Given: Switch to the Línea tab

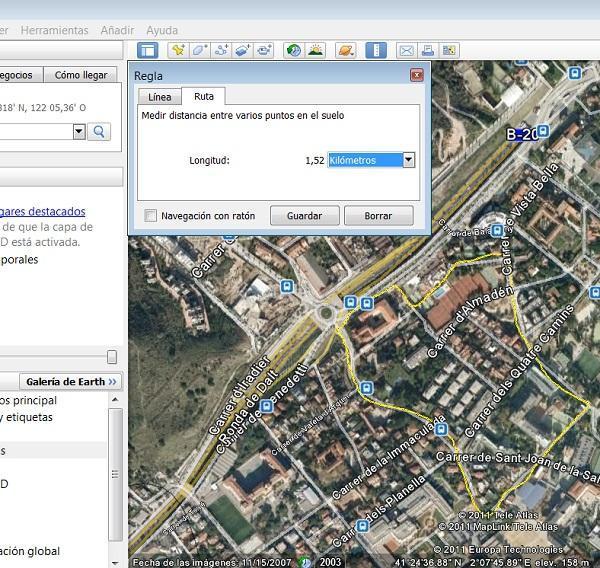Looking at the screenshot, I should [159, 97].
